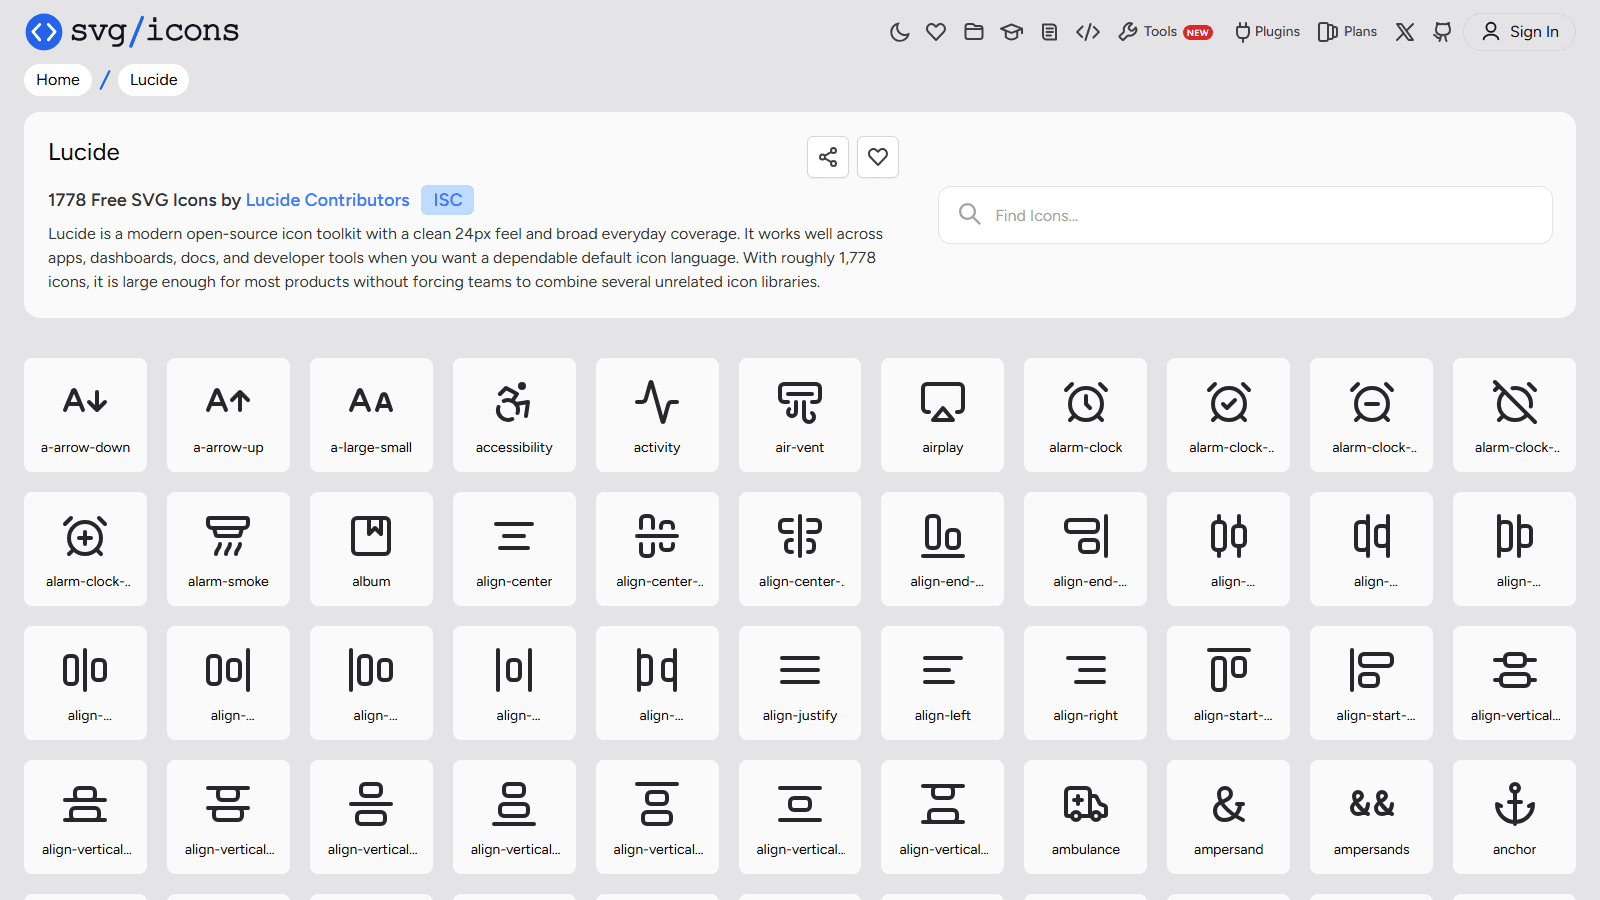
Task: Pick the align-justify icon
Action: 800,683
